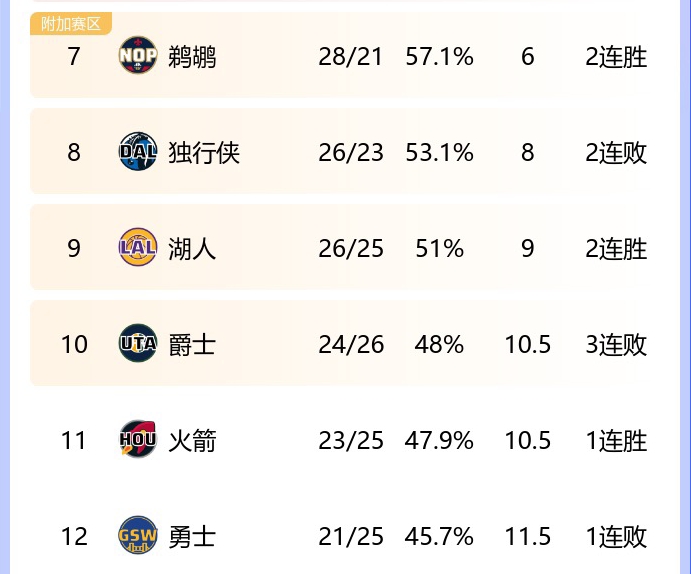Select the rank 8 number cell
The width and height of the screenshot is (691, 574).
[x=74, y=152]
